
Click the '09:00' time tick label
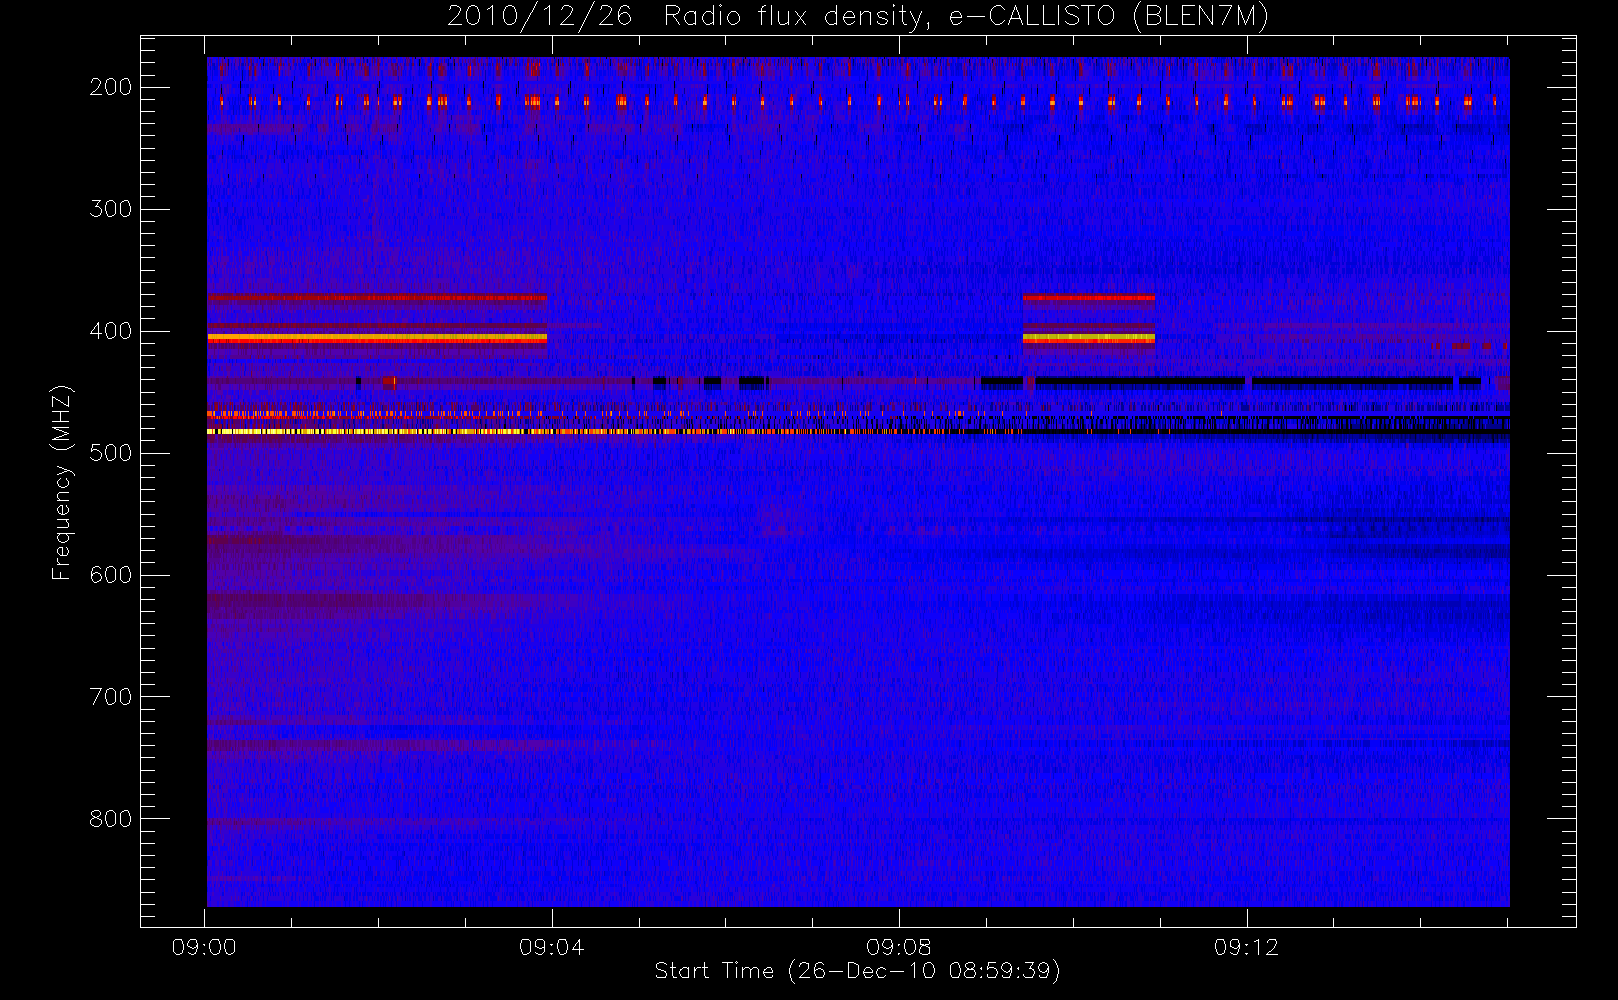click(204, 947)
